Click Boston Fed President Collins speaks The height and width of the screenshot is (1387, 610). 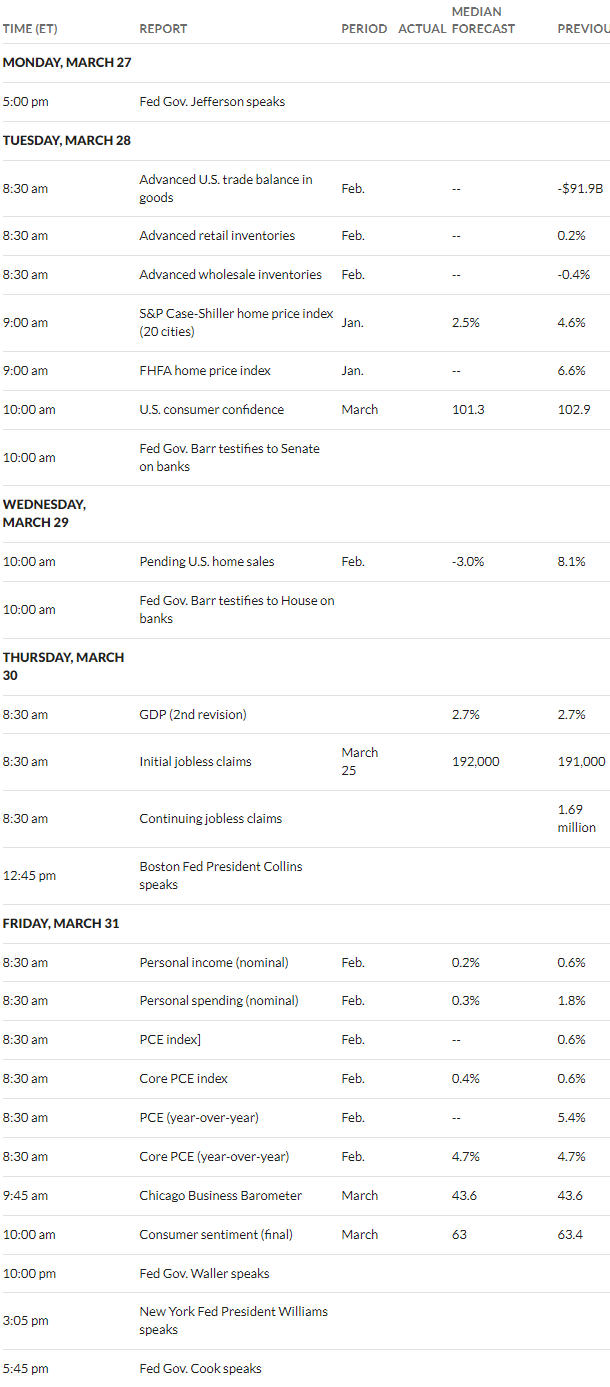point(221,876)
